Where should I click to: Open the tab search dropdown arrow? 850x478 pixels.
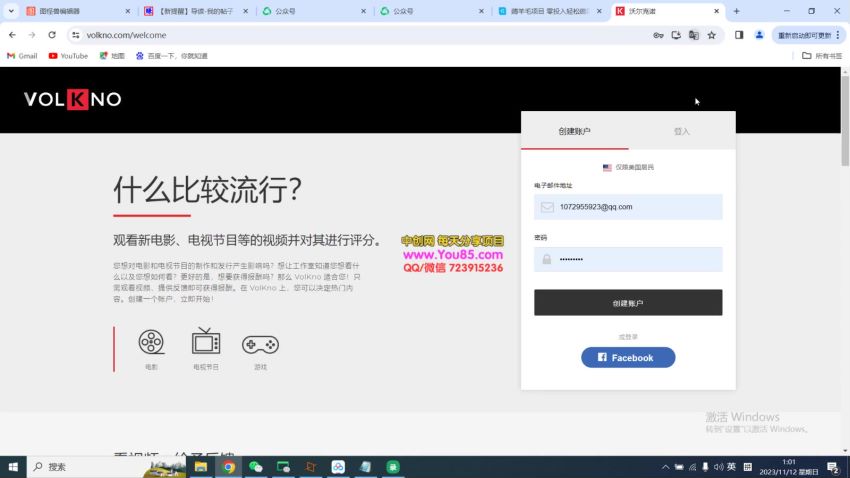11,11
